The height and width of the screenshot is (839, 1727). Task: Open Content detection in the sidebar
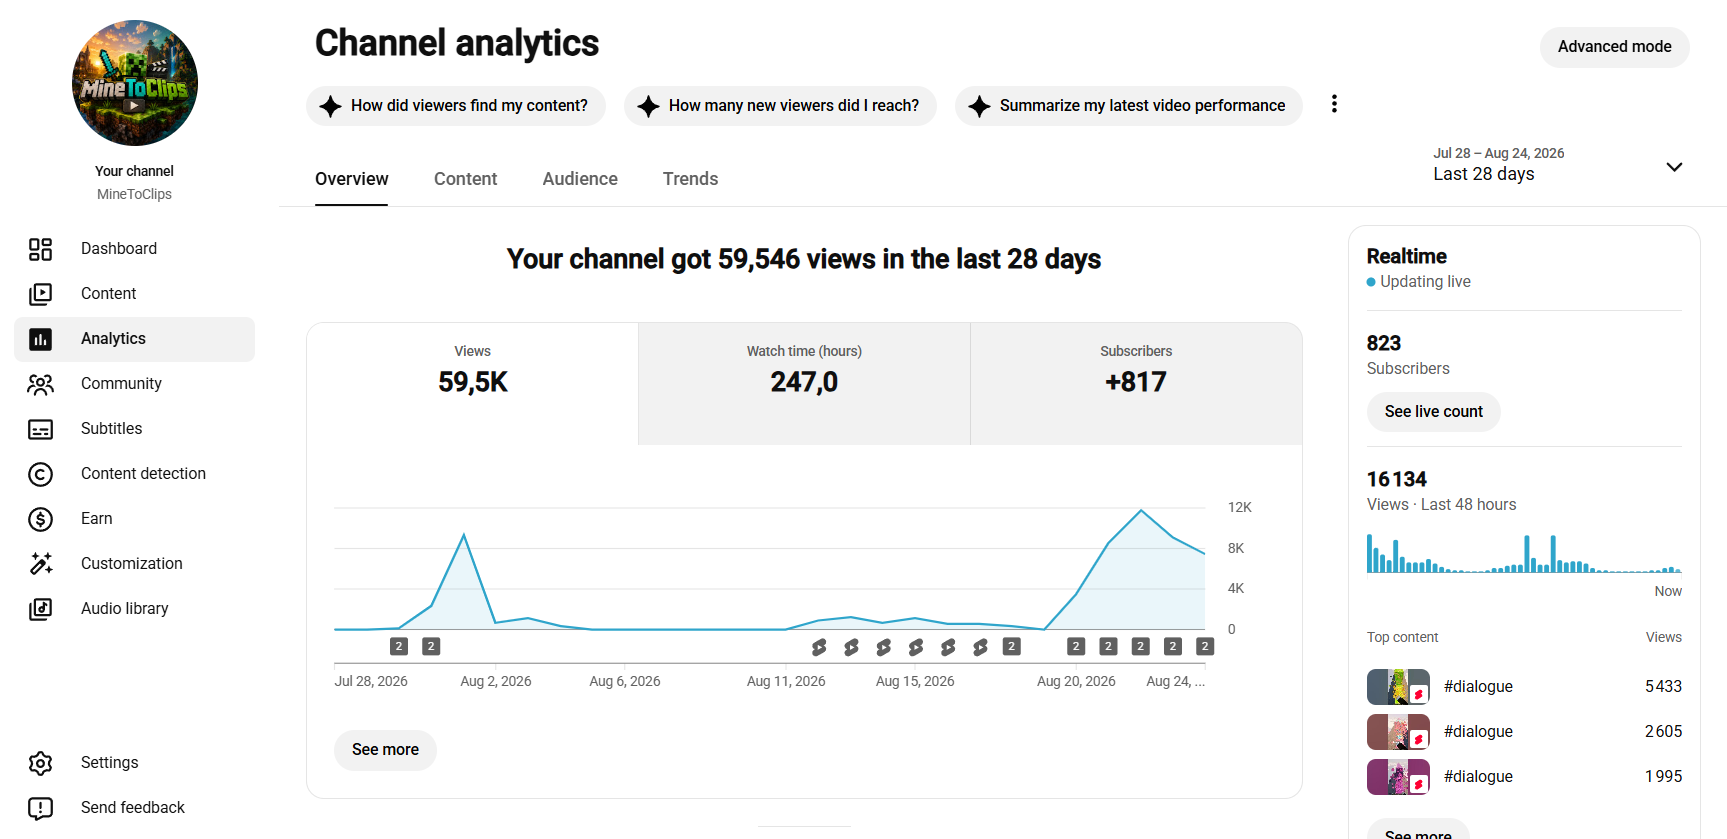[134, 474]
